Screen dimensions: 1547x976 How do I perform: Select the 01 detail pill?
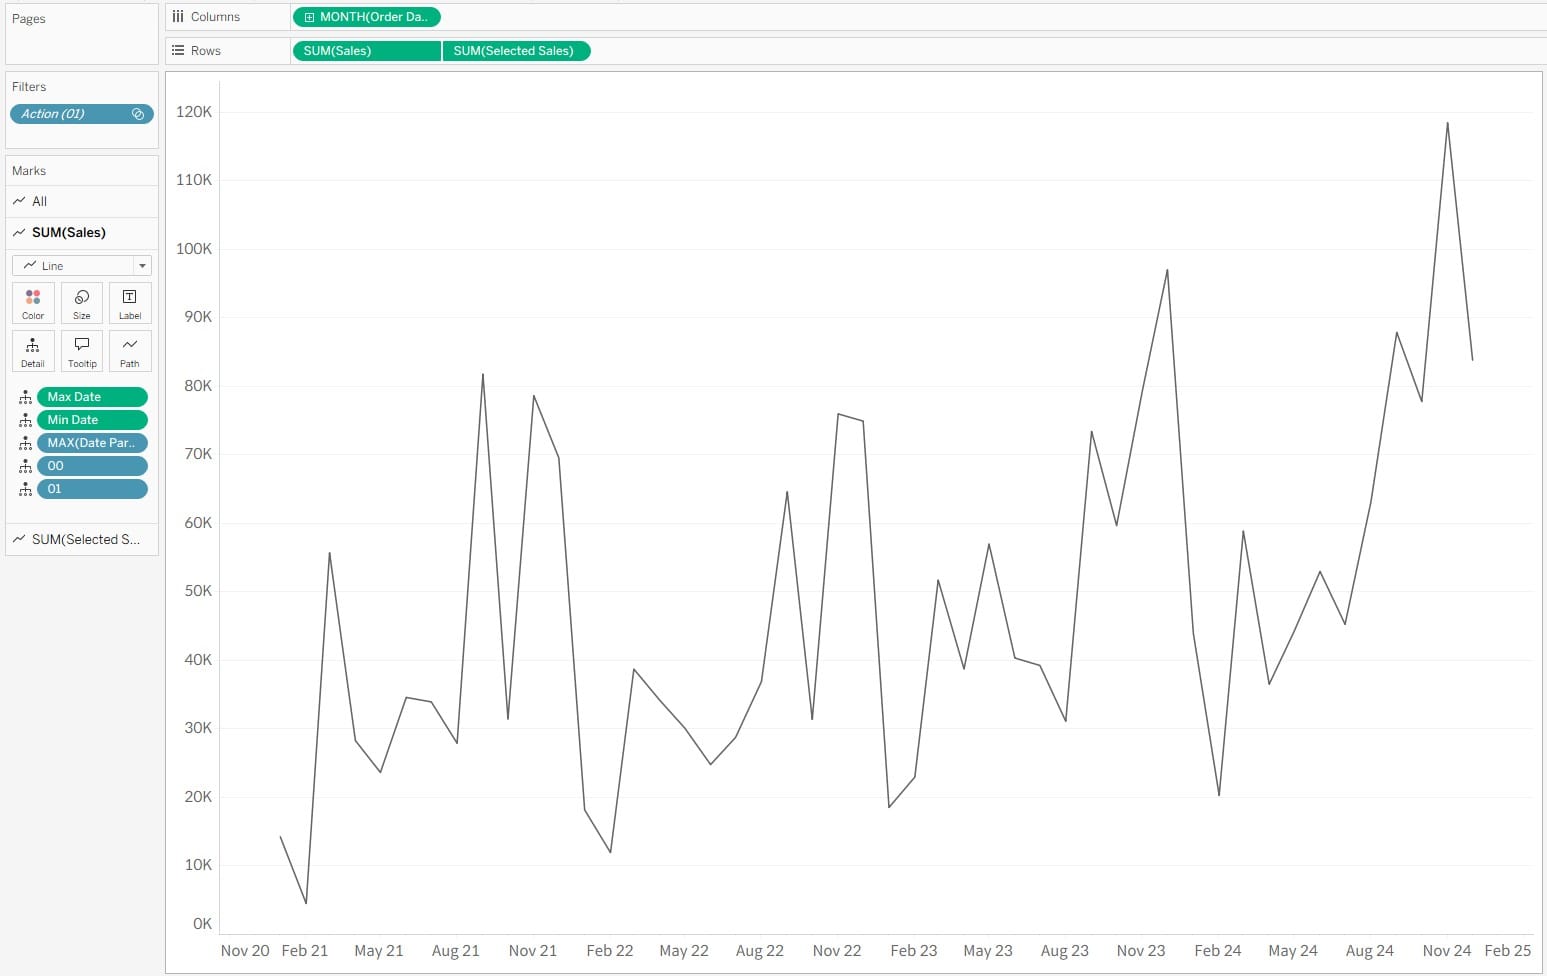tap(92, 489)
